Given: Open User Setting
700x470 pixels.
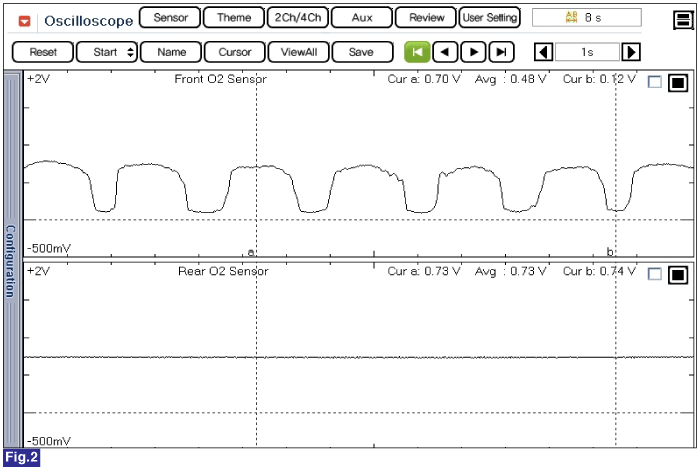Looking at the screenshot, I should [489, 18].
